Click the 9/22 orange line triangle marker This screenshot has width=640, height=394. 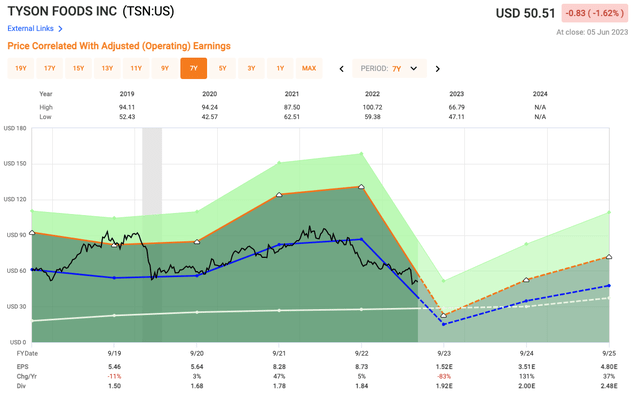361,187
